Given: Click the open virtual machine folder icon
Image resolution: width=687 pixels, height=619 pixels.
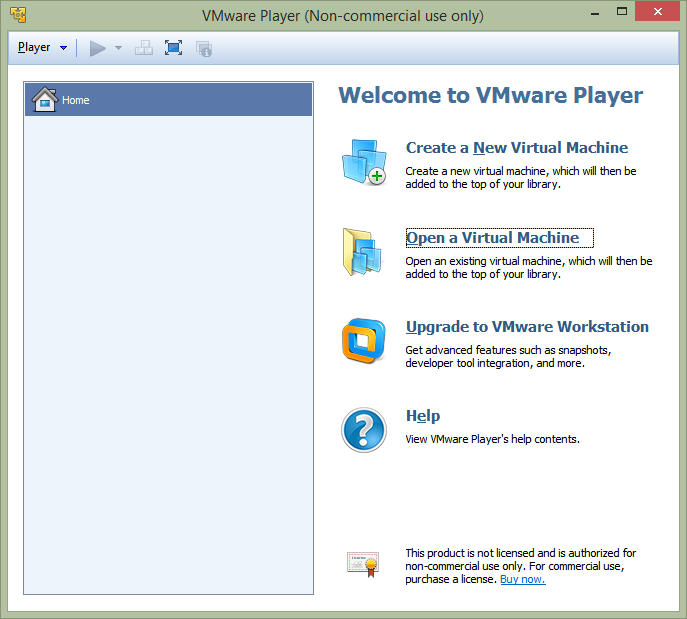Looking at the screenshot, I should [x=363, y=252].
